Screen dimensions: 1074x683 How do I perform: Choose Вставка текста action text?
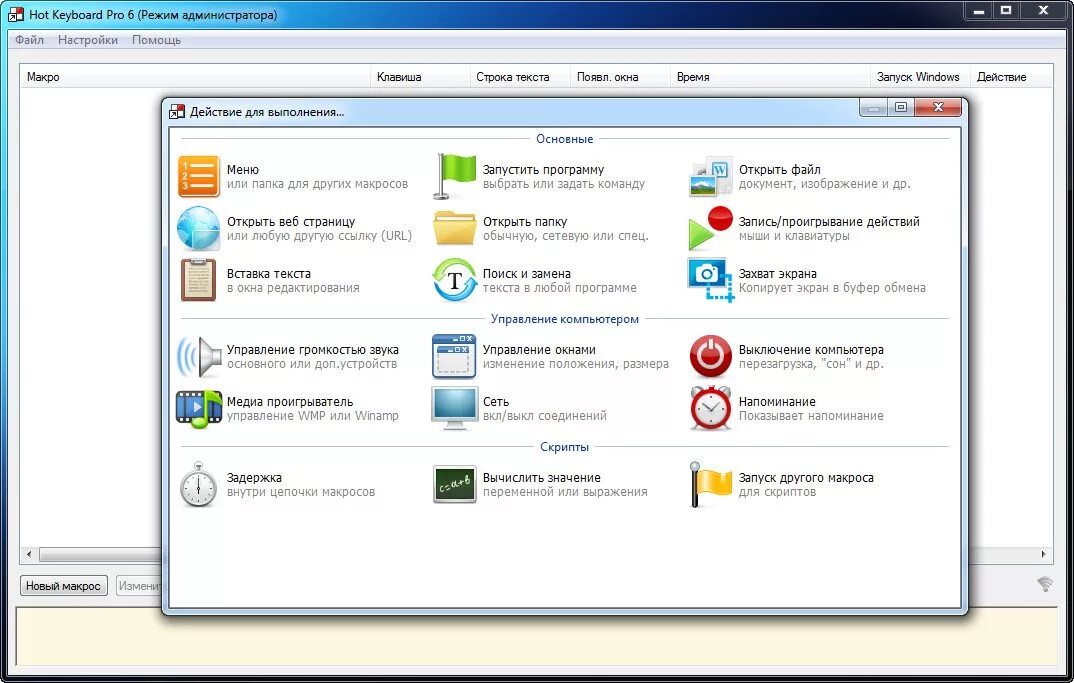coord(268,273)
